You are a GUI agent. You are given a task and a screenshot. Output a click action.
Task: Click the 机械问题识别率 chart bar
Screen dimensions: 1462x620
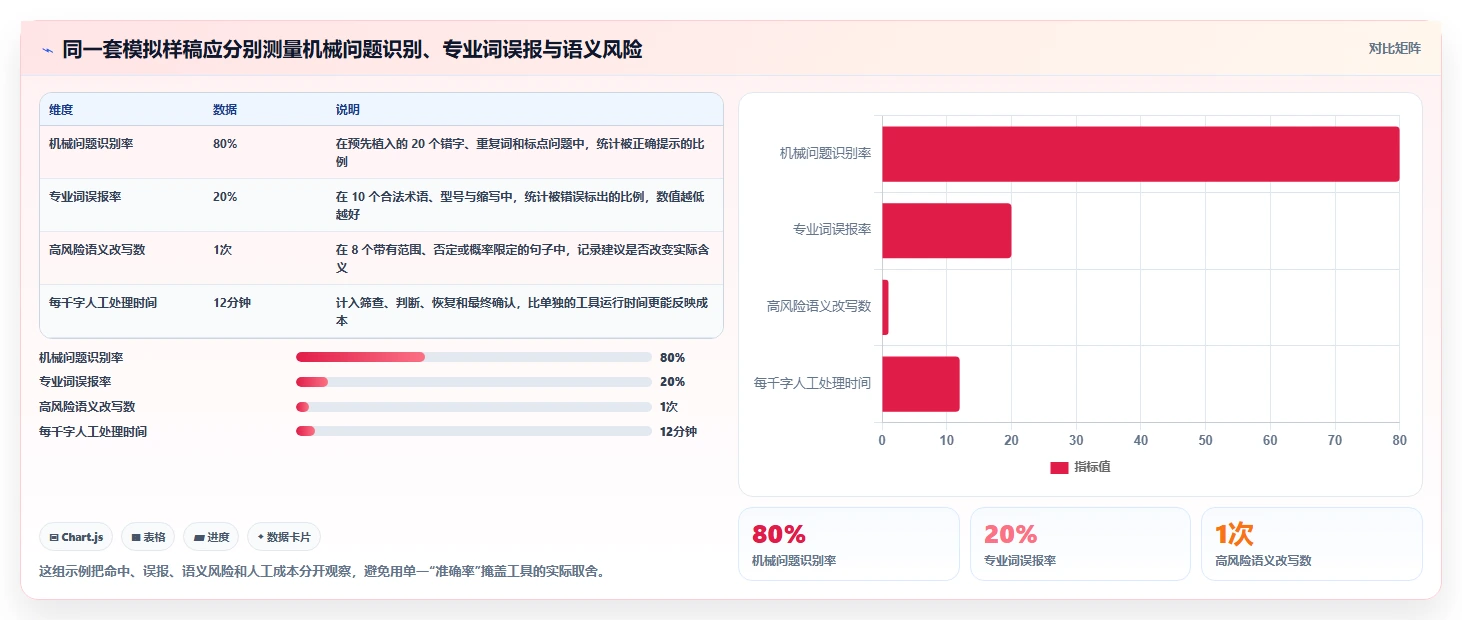point(1140,154)
